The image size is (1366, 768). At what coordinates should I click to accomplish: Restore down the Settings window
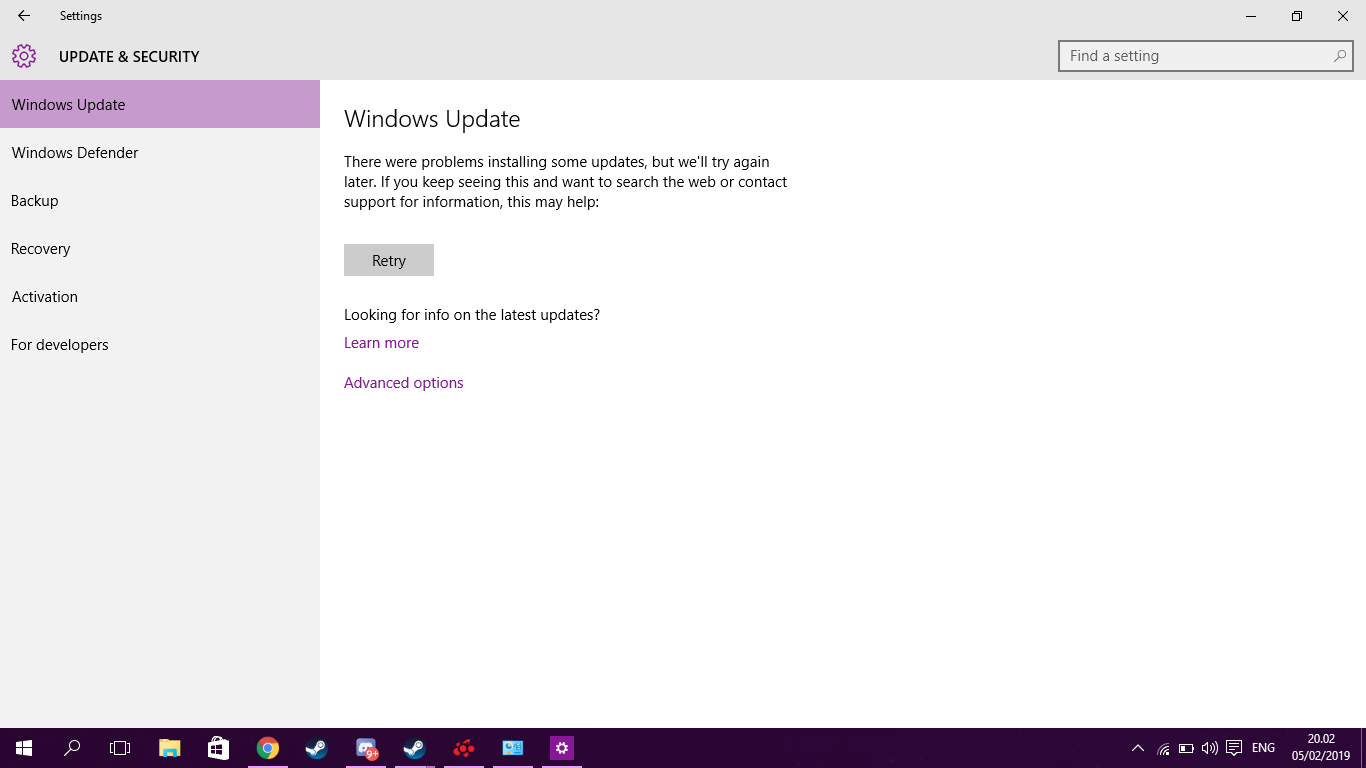(1297, 16)
